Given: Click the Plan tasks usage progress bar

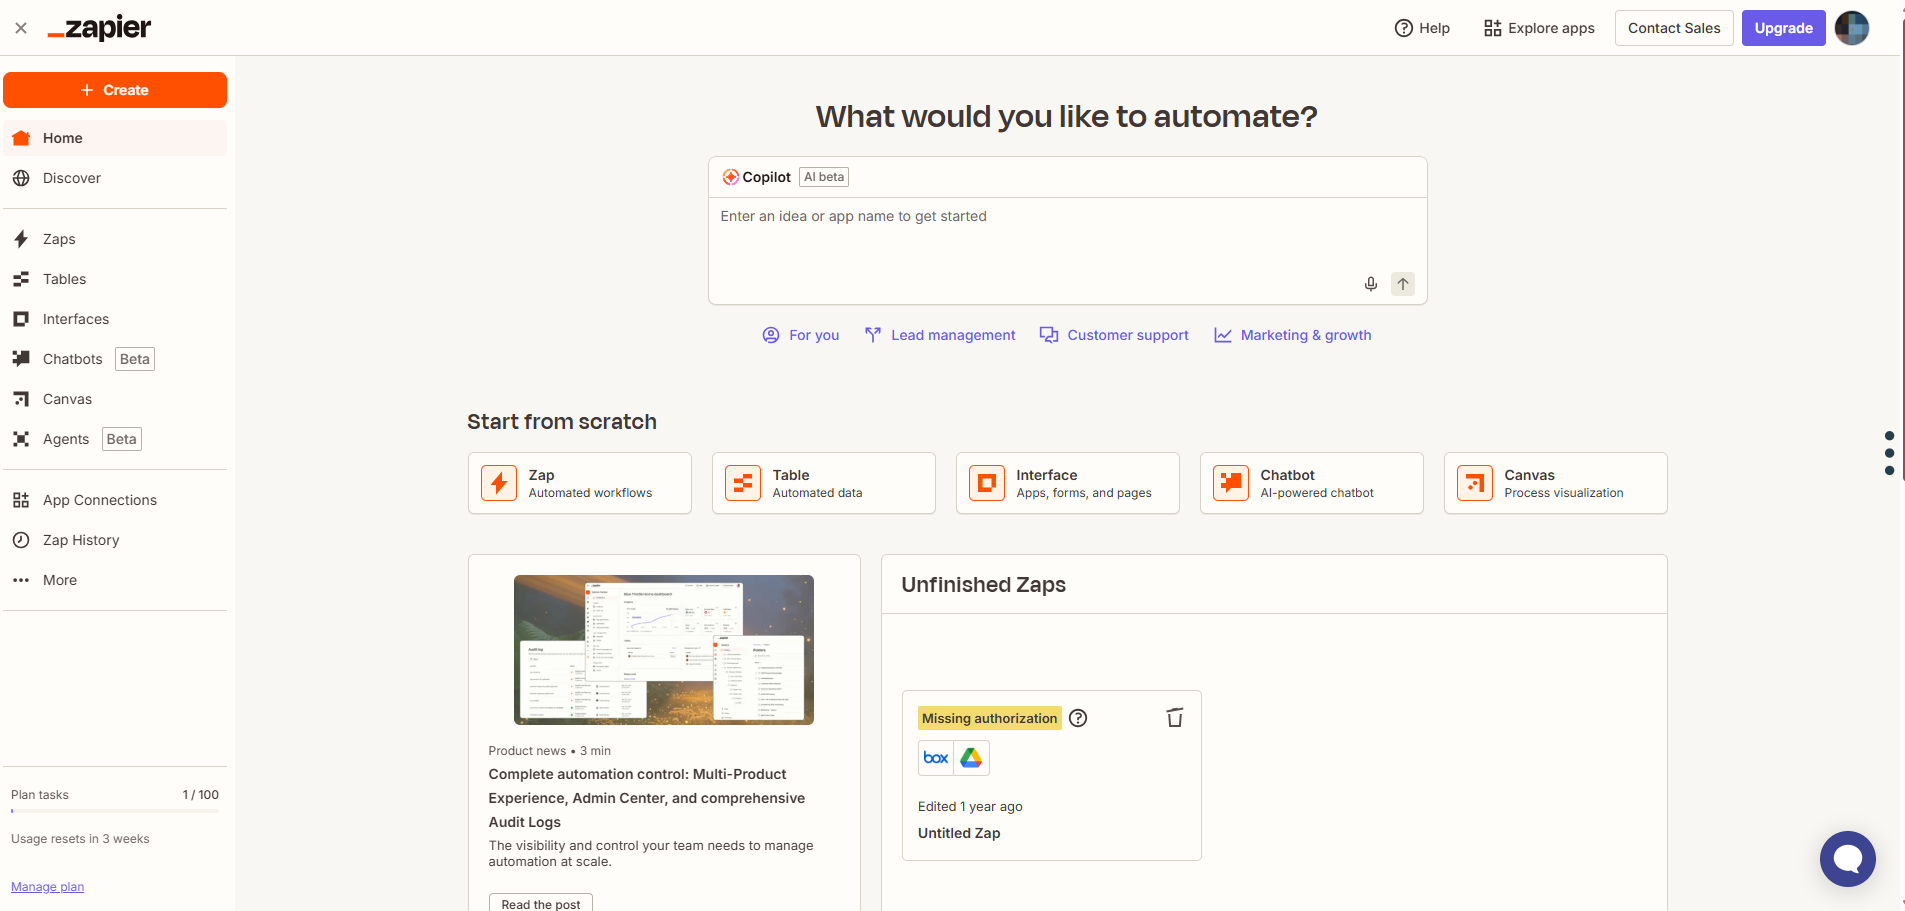Looking at the screenshot, I should 115,811.
